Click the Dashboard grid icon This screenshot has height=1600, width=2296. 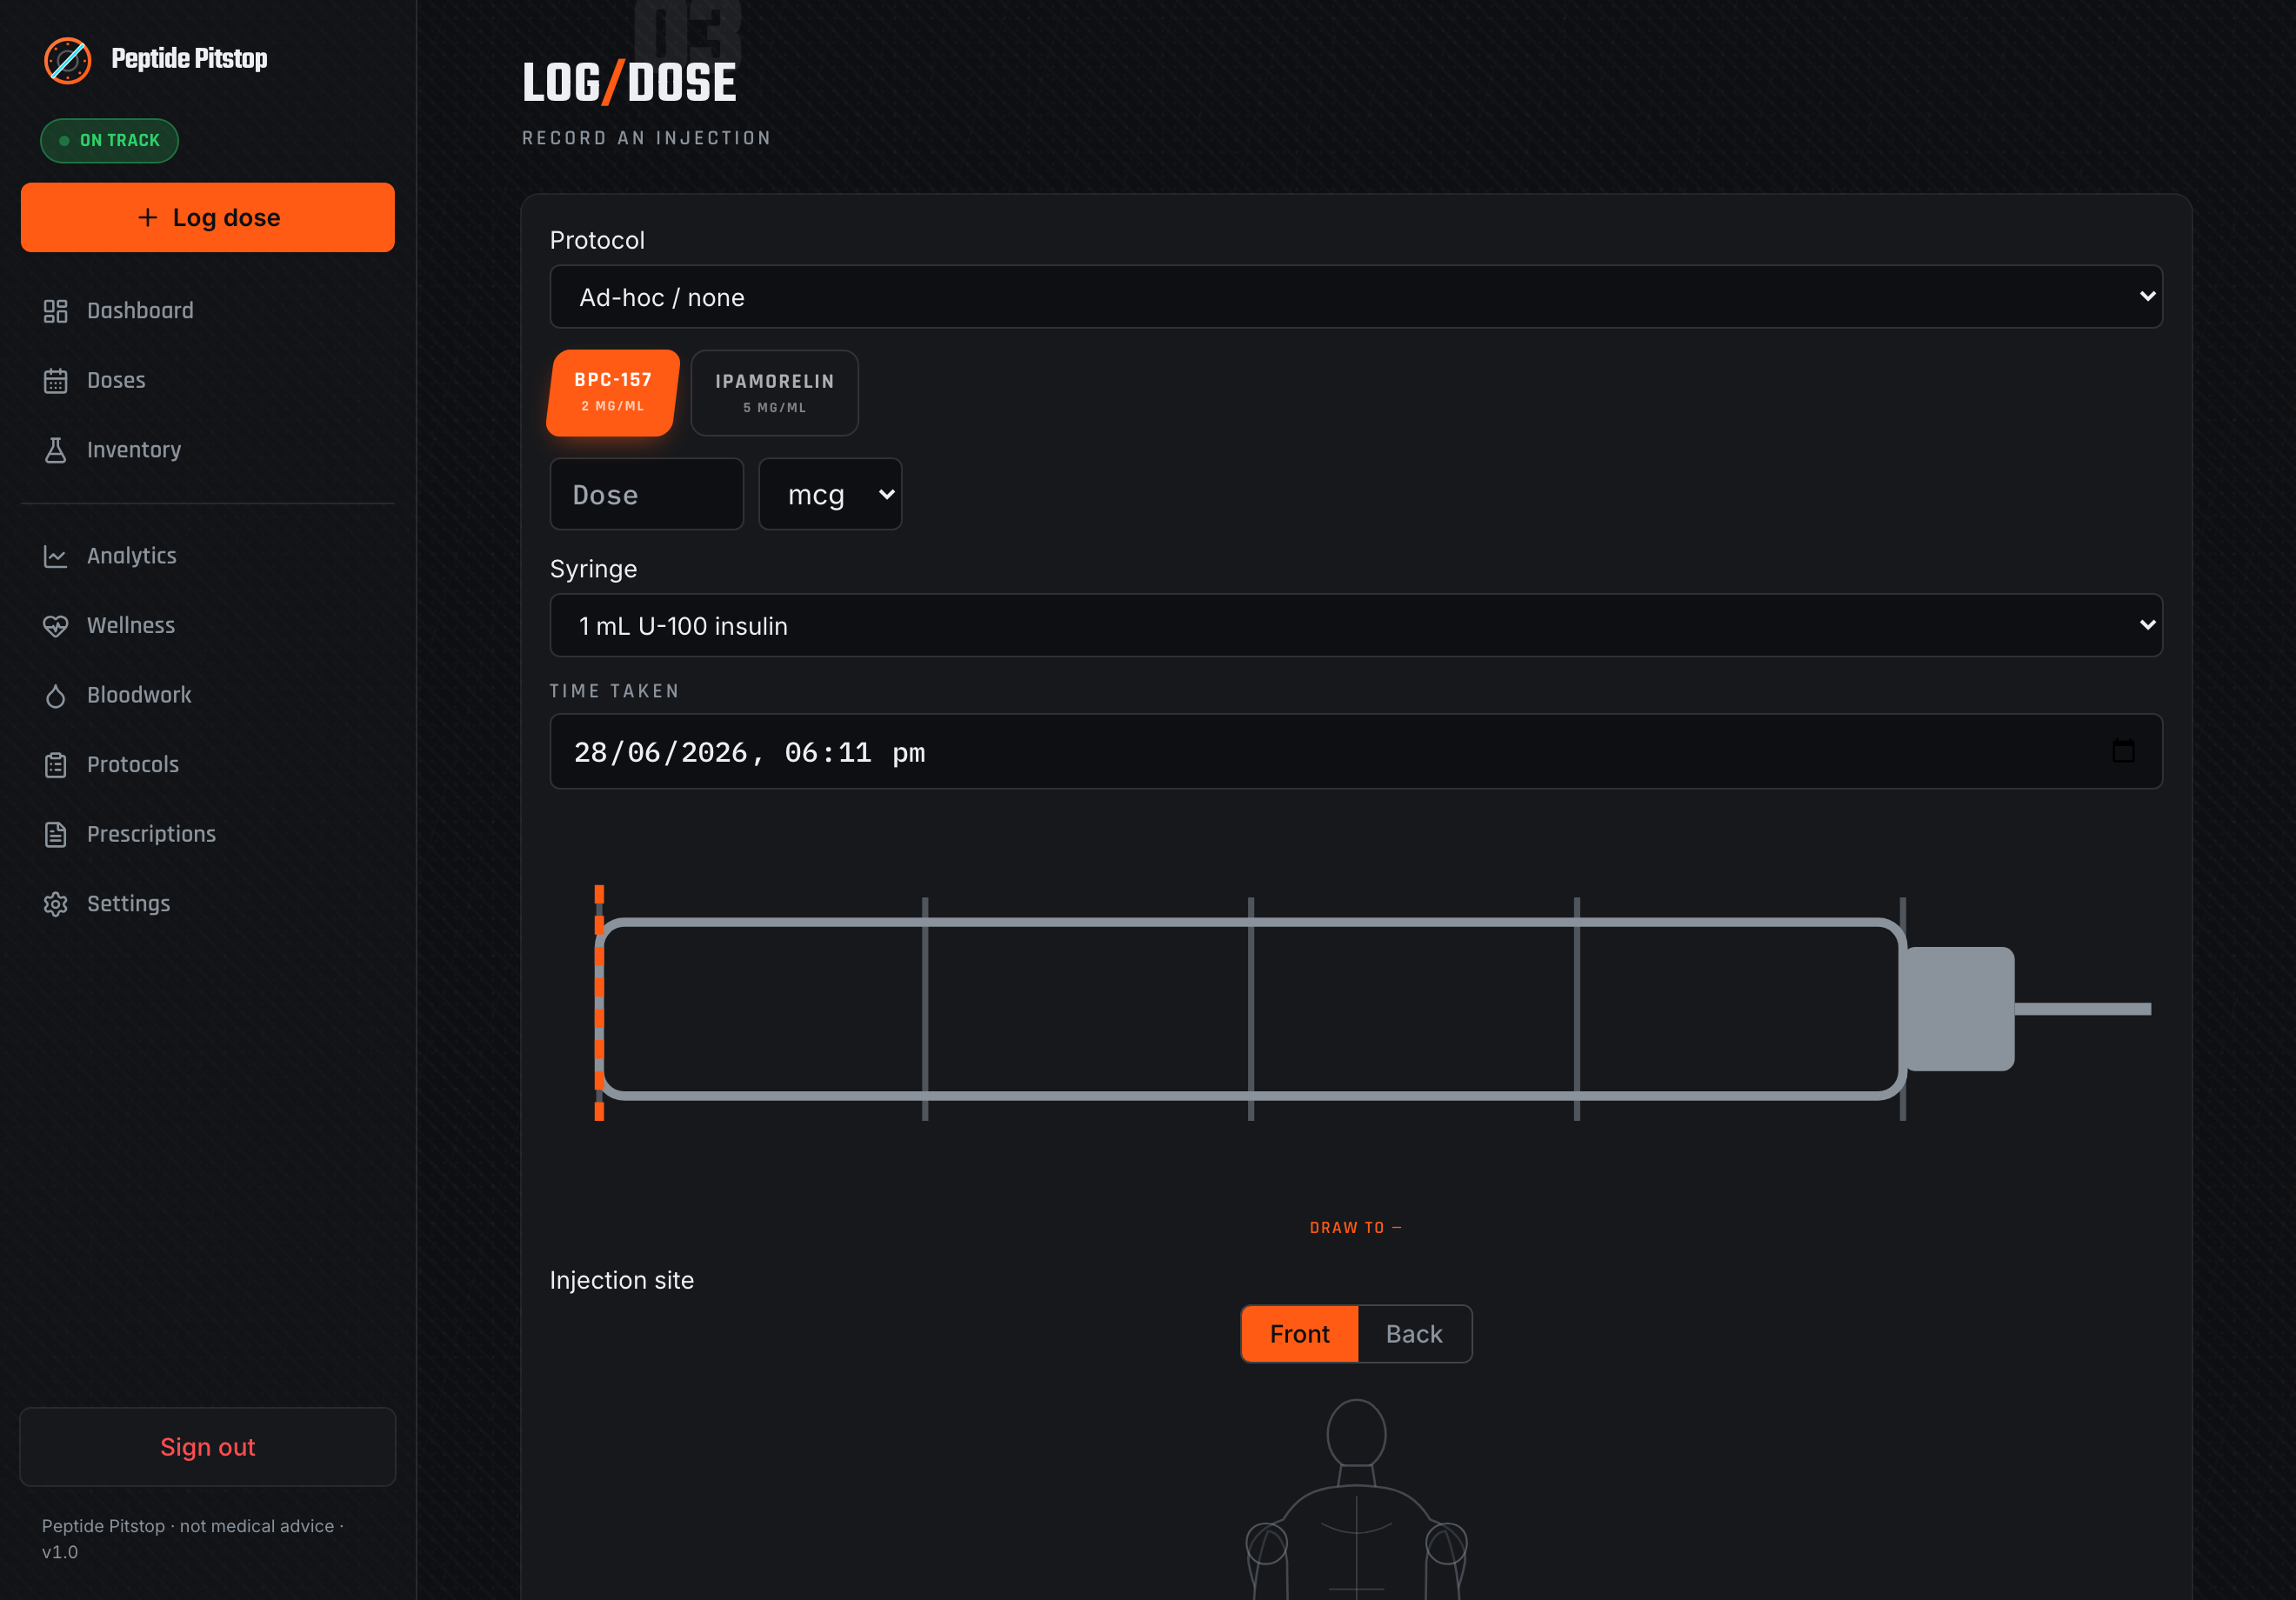tap(56, 311)
